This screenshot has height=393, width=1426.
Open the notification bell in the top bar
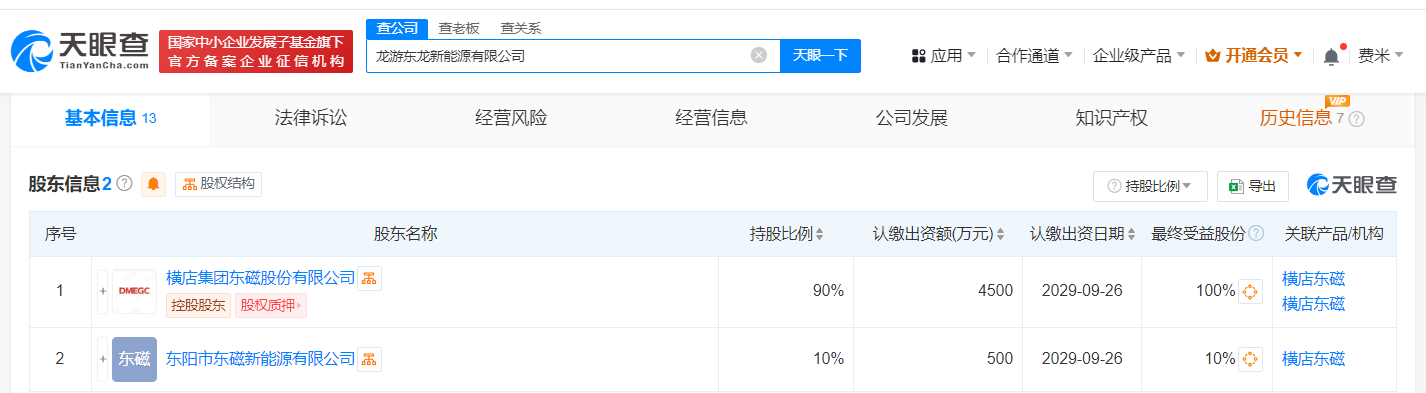point(1331,56)
